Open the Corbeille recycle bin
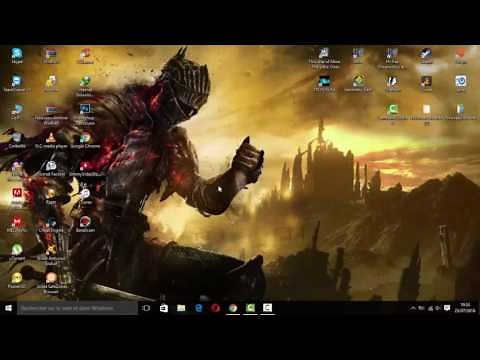Image resolution: width=480 pixels, height=360 pixels. (x=17, y=140)
